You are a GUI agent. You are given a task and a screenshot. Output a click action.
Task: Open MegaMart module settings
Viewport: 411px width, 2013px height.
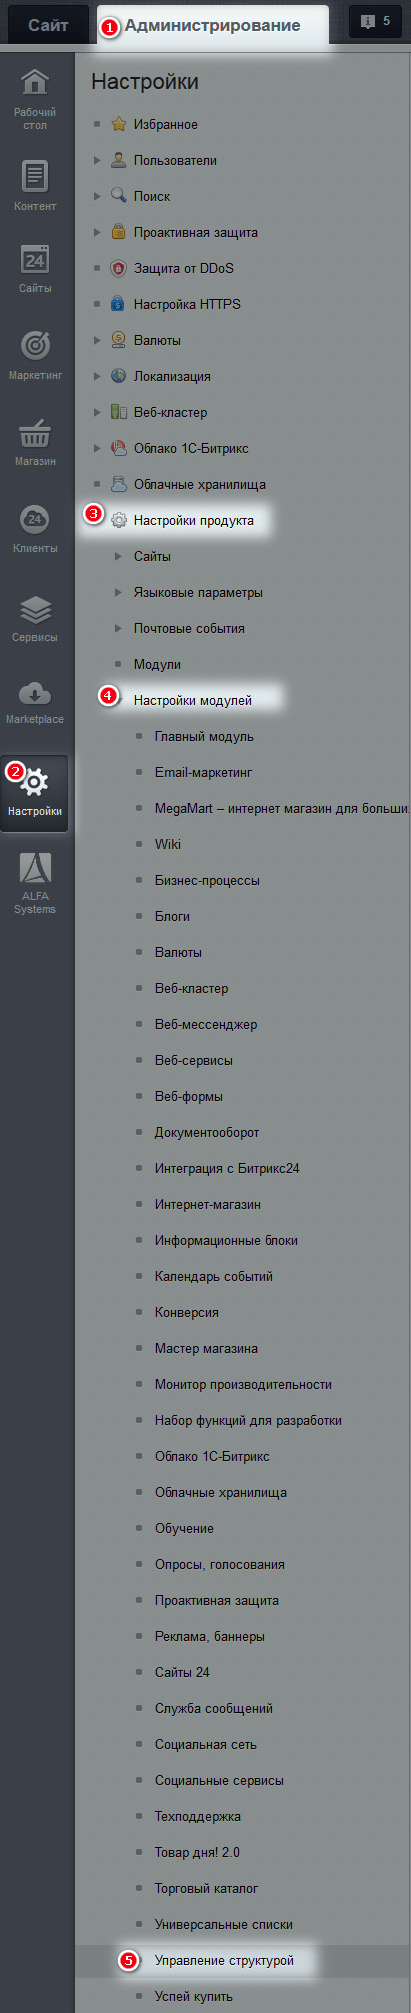282,808
